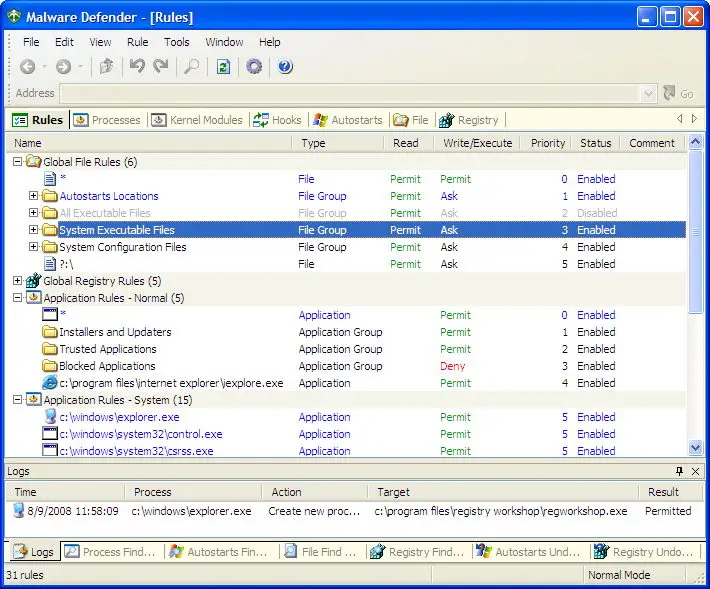Click rules list scrollbar down arrow

coord(696,448)
